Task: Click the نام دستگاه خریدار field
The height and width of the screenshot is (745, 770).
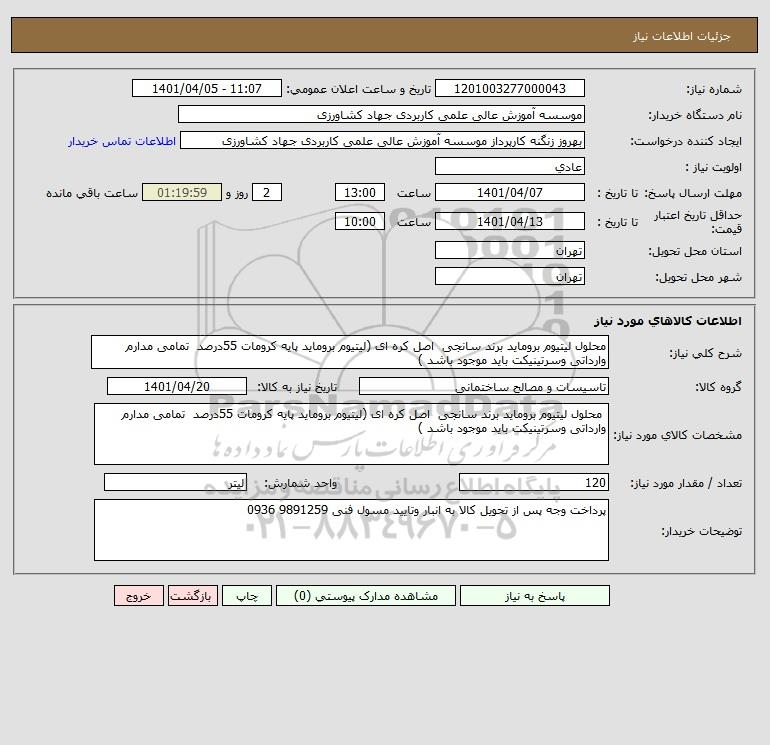Action: click(381, 114)
